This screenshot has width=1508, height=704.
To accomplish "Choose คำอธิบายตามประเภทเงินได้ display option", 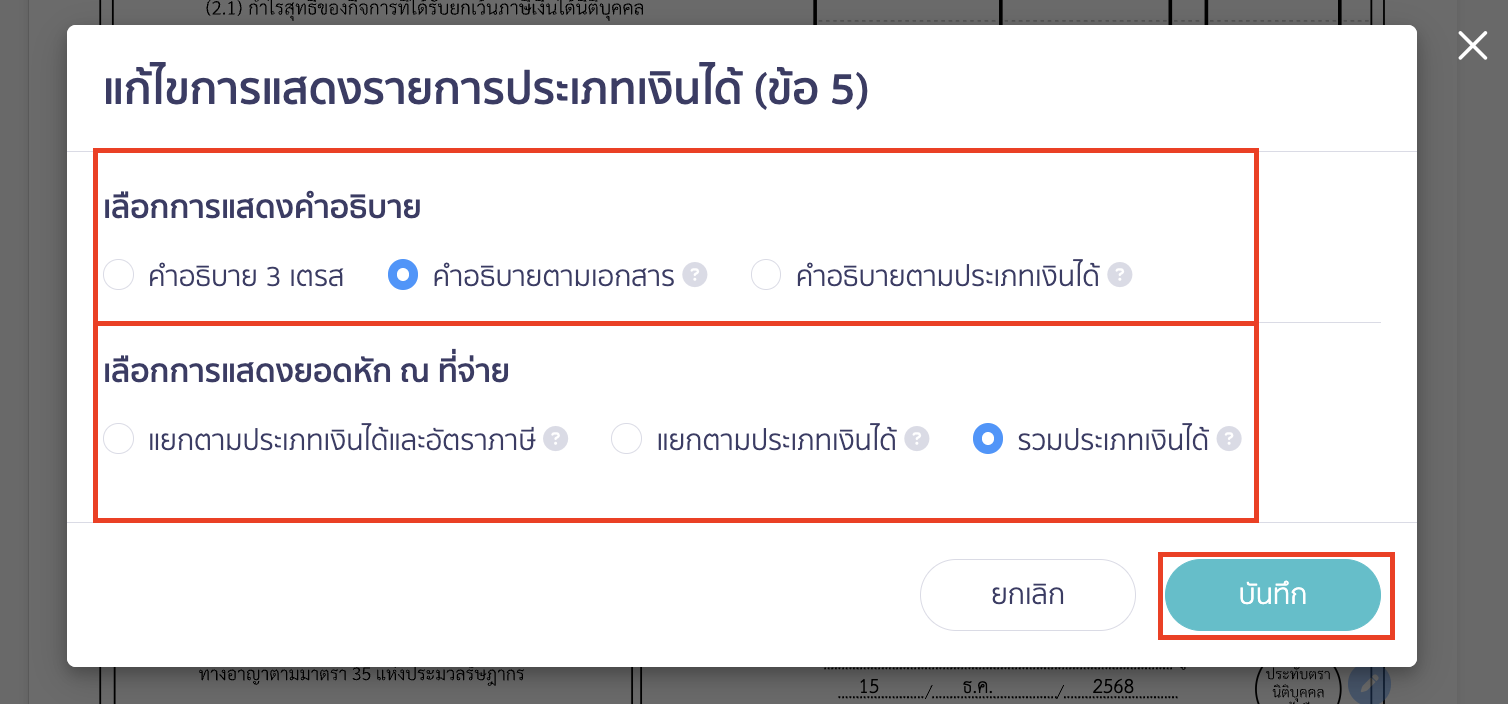I will 766,275.
